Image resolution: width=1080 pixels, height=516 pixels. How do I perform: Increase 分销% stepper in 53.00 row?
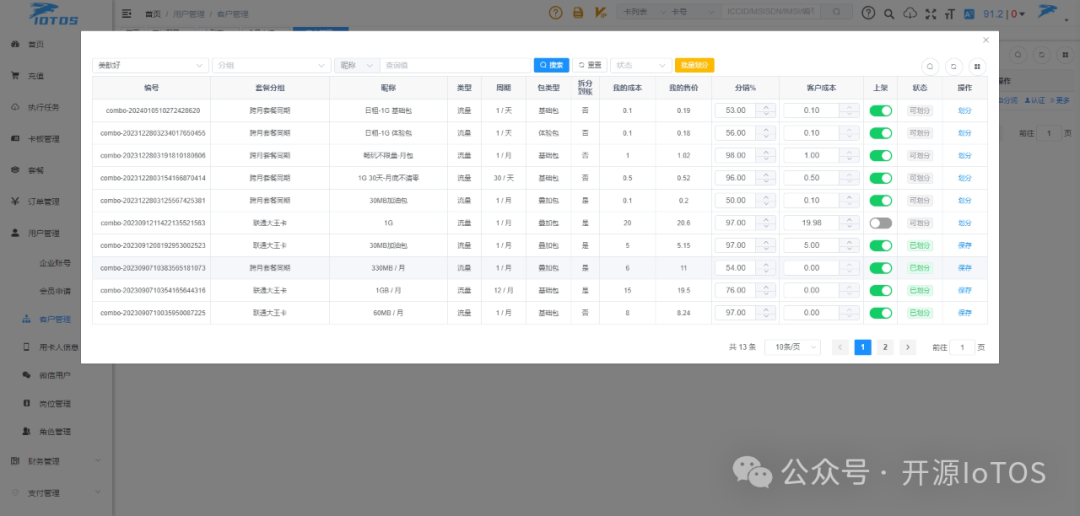[x=766, y=107]
